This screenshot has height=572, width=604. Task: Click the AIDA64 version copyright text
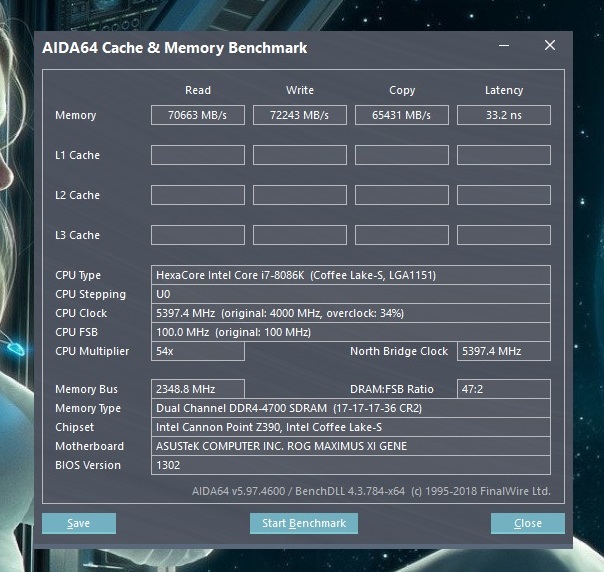tap(371, 491)
